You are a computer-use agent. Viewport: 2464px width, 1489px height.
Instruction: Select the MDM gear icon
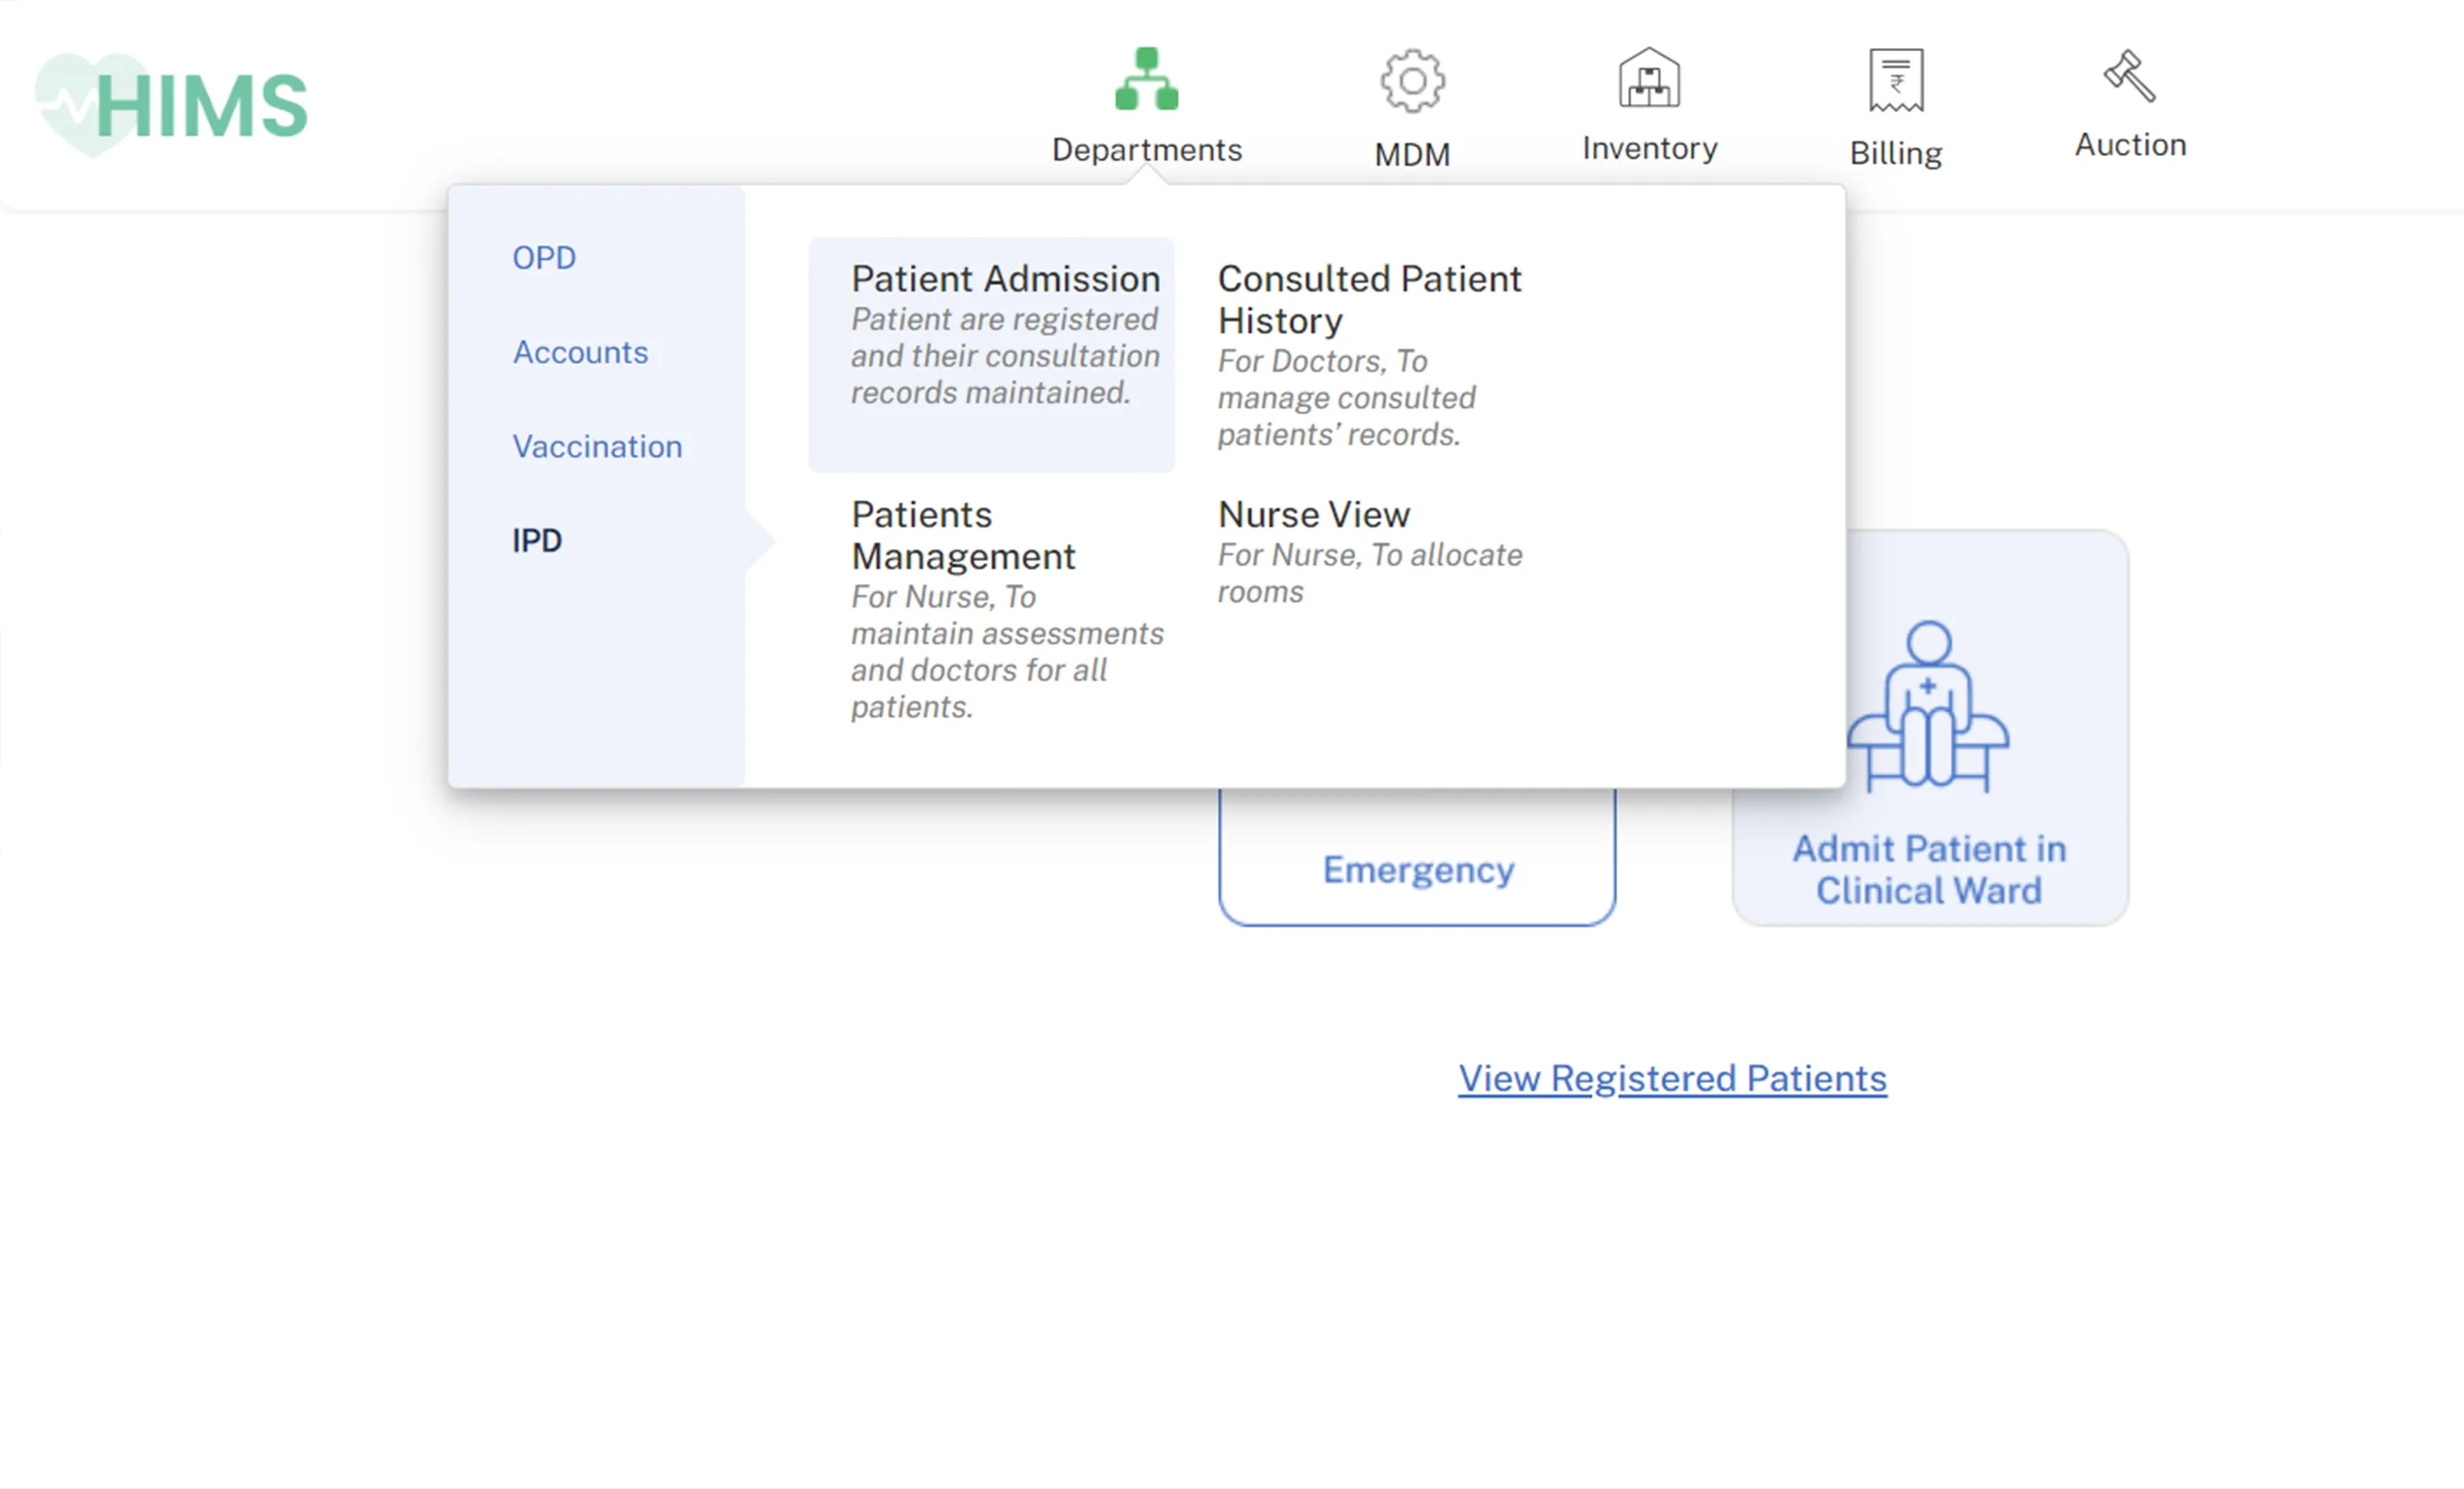(1412, 80)
